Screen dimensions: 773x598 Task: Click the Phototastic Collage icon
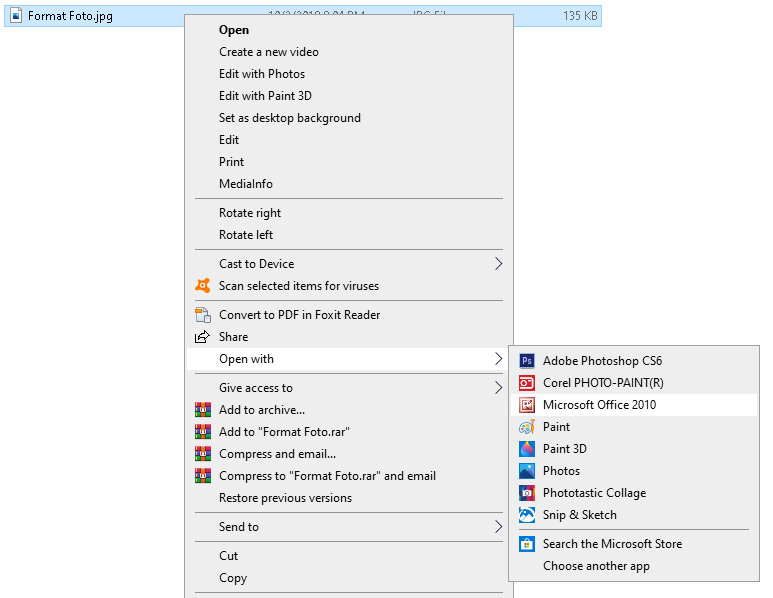click(527, 493)
